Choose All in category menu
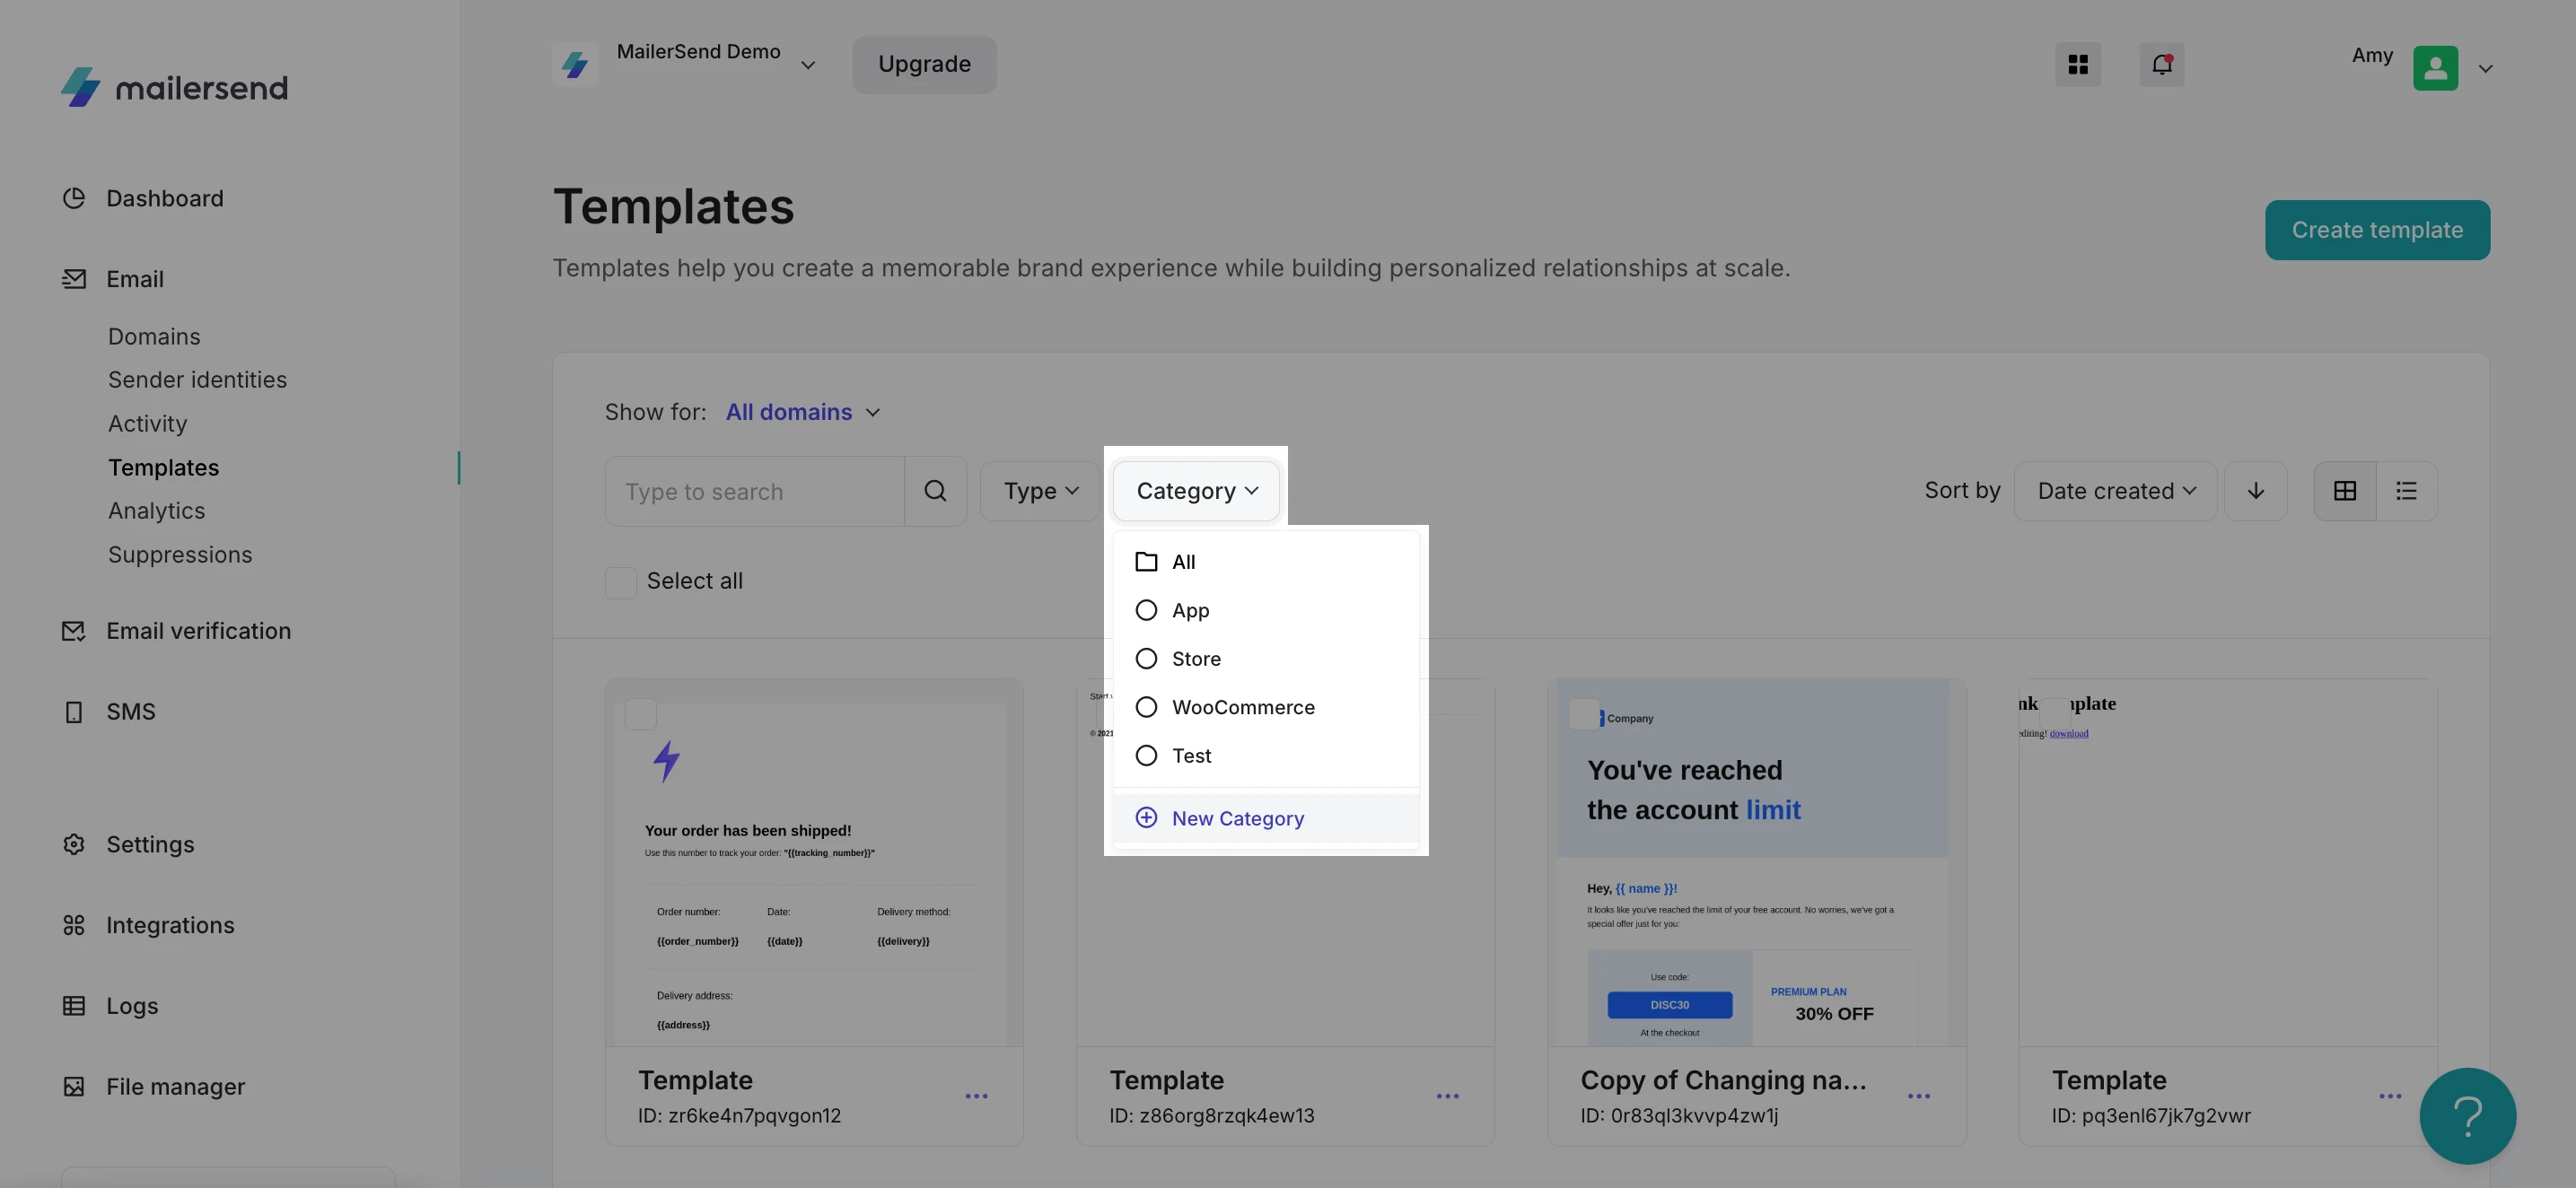The height and width of the screenshot is (1188, 2576). [1183, 562]
